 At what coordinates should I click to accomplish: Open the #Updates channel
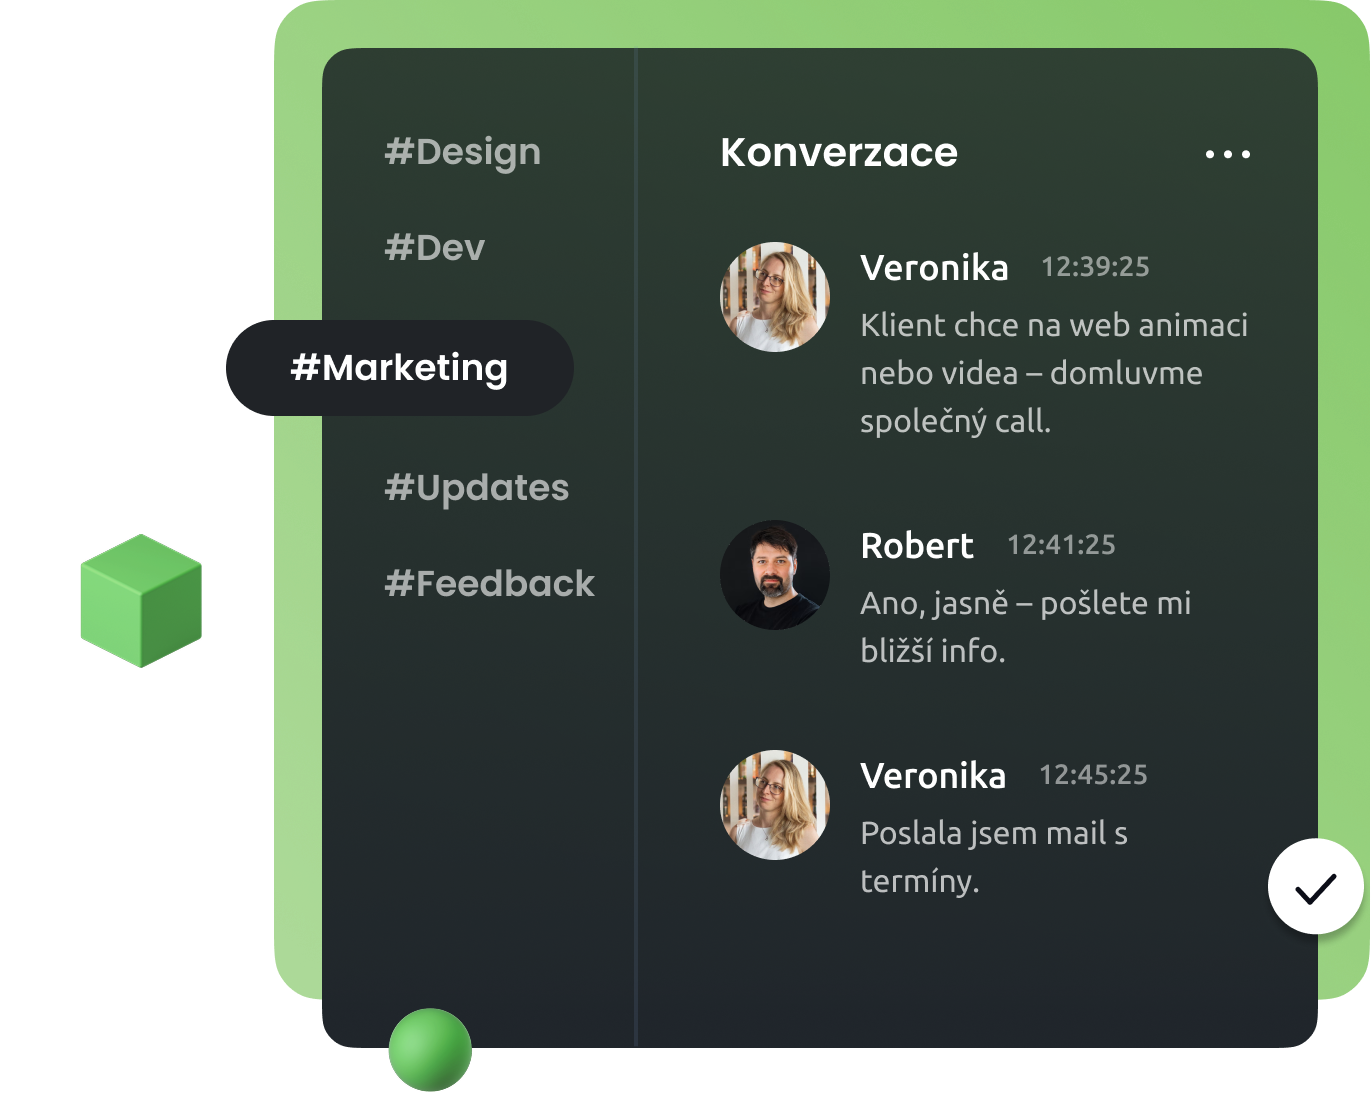pos(477,488)
